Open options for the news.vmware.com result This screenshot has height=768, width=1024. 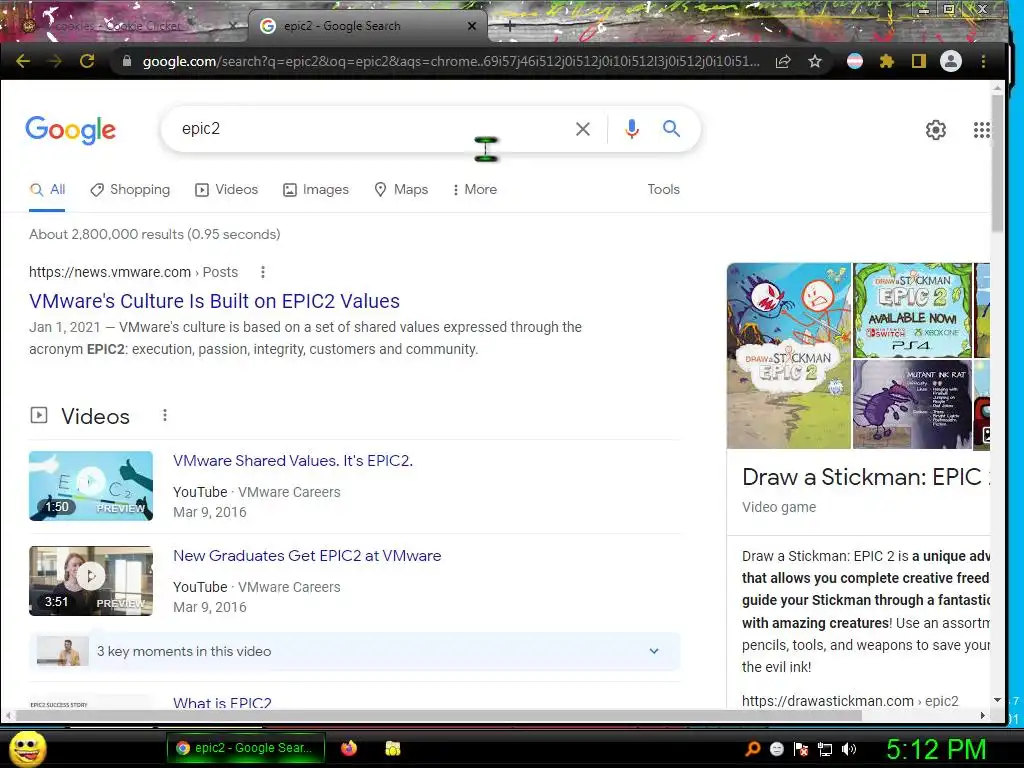pyautogui.click(x=263, y=272)
